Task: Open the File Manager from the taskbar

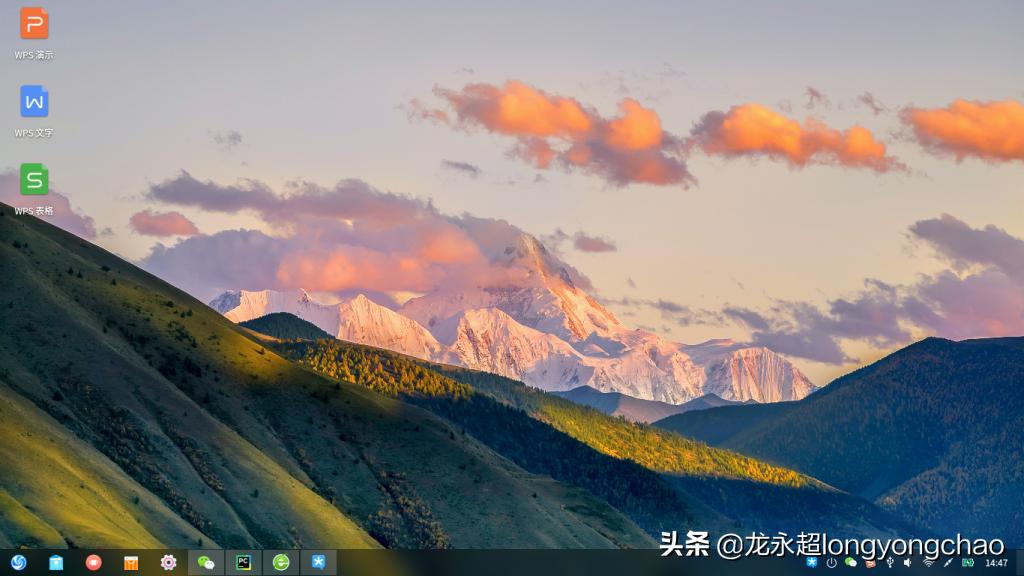Action: point(55,562)
